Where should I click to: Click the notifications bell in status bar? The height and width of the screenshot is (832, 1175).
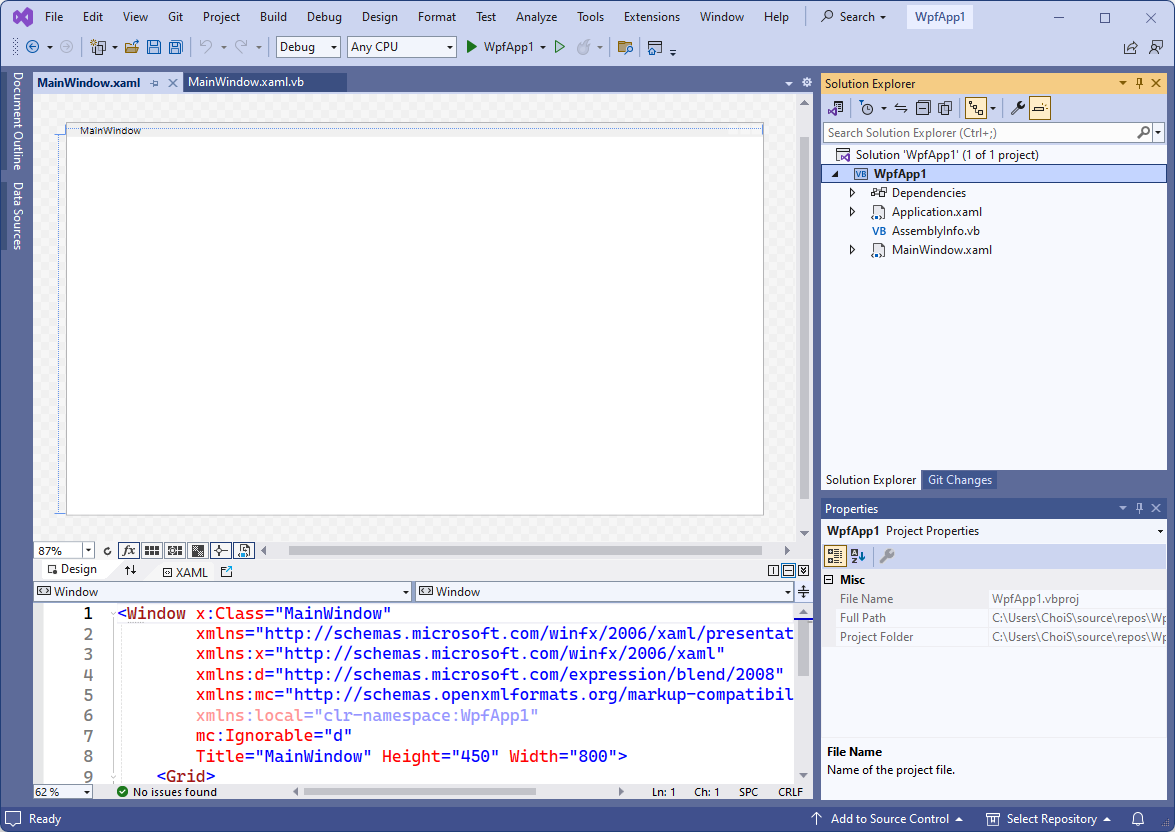[1138, 819]
